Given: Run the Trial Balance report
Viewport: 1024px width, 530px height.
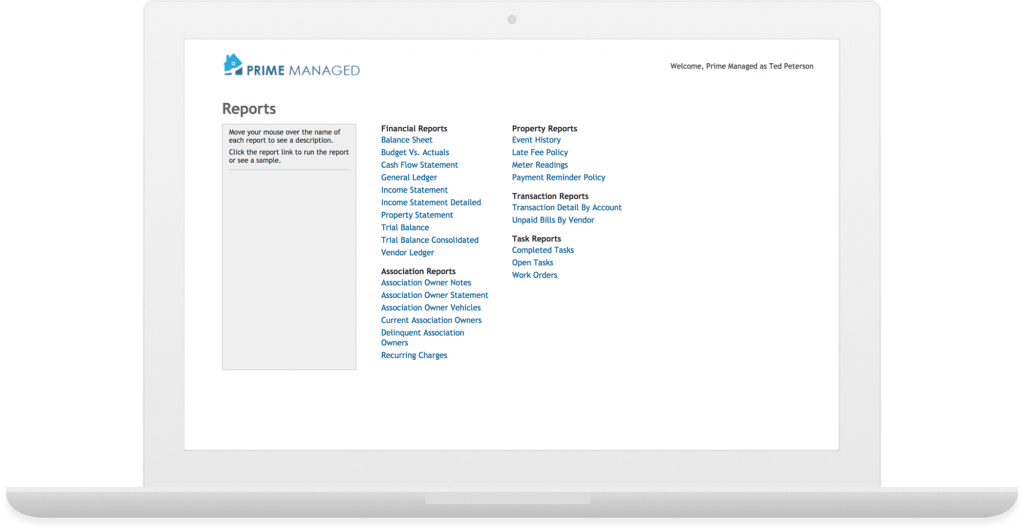Looking at the screenshot, I should pos(406,227).
